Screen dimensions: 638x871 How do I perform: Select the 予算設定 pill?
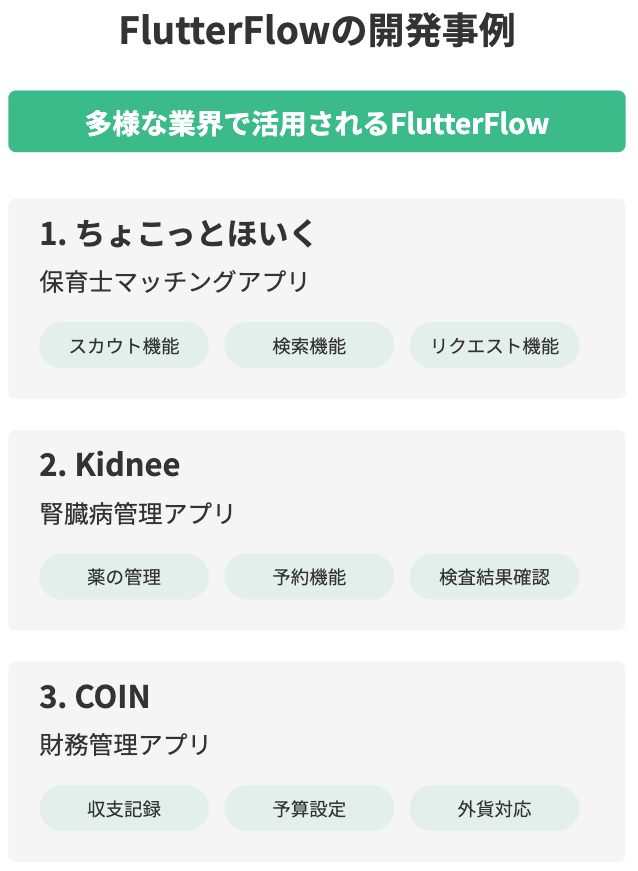tap(309, 808)
